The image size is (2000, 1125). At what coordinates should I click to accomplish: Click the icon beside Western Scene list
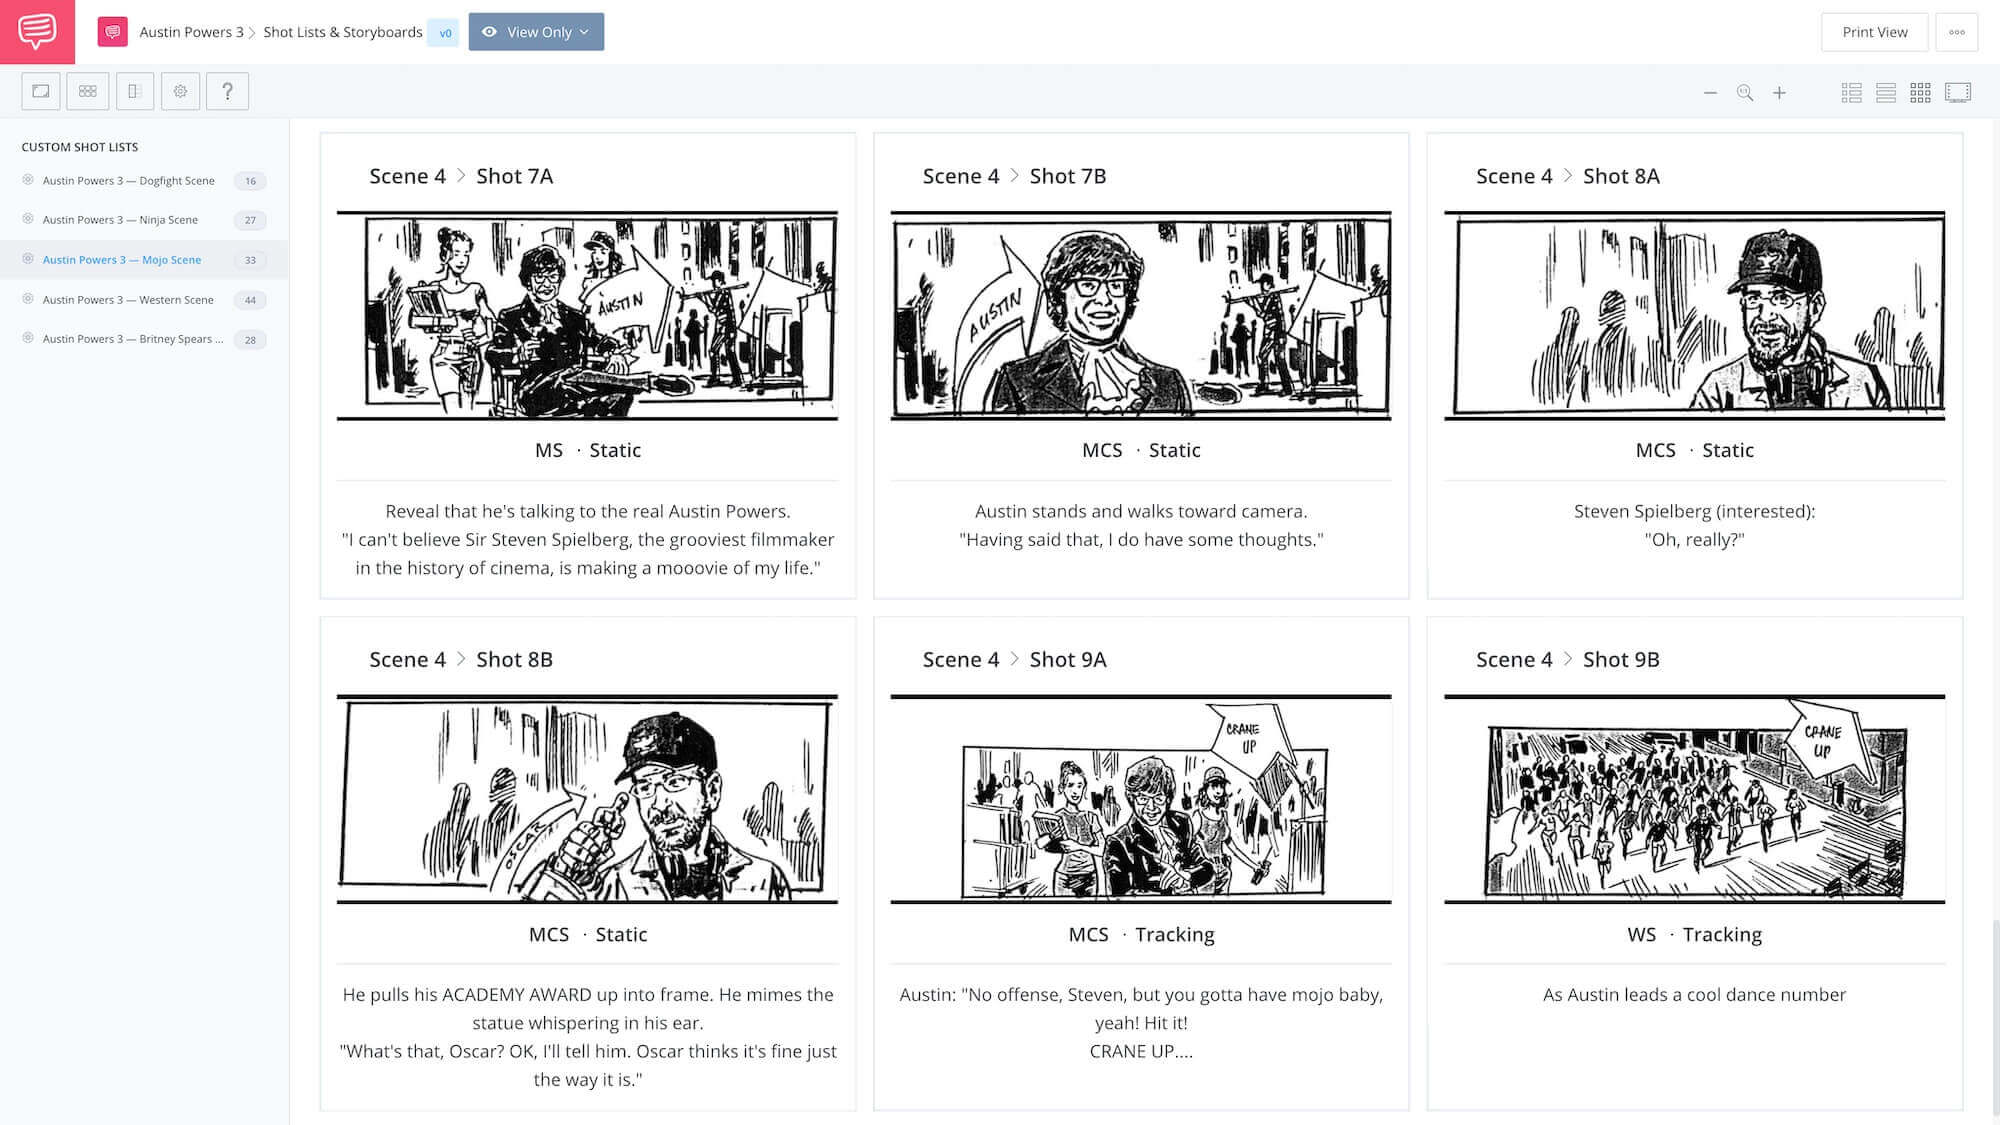point(28,299)
